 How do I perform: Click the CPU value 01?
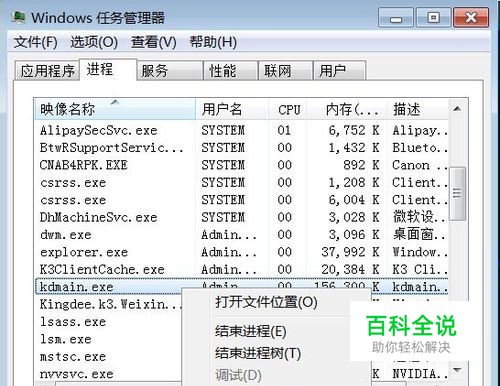[284, 130]
